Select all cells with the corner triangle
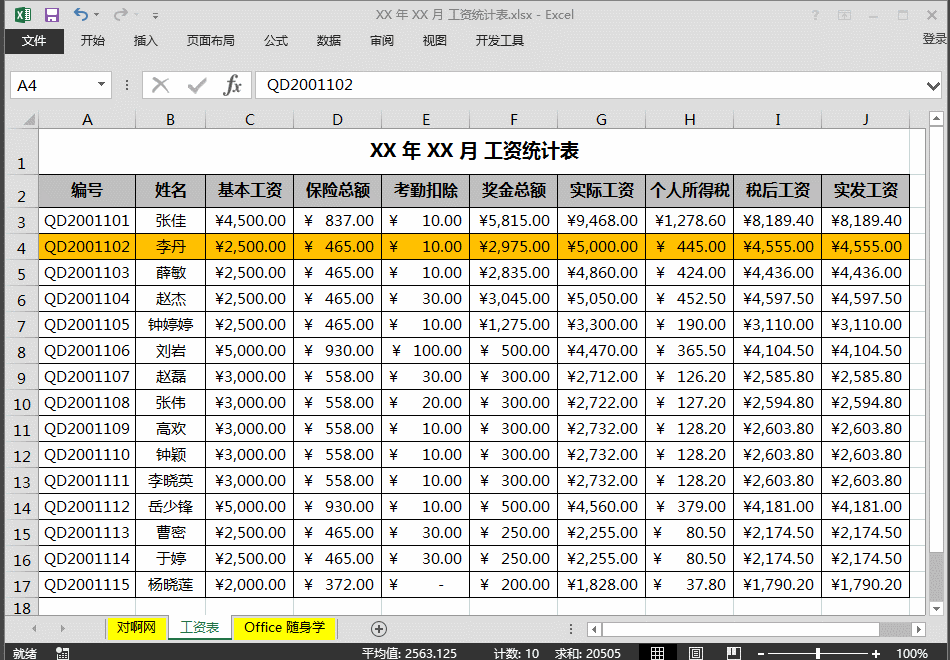The image size is (950, 660). [x=28, y=119]
